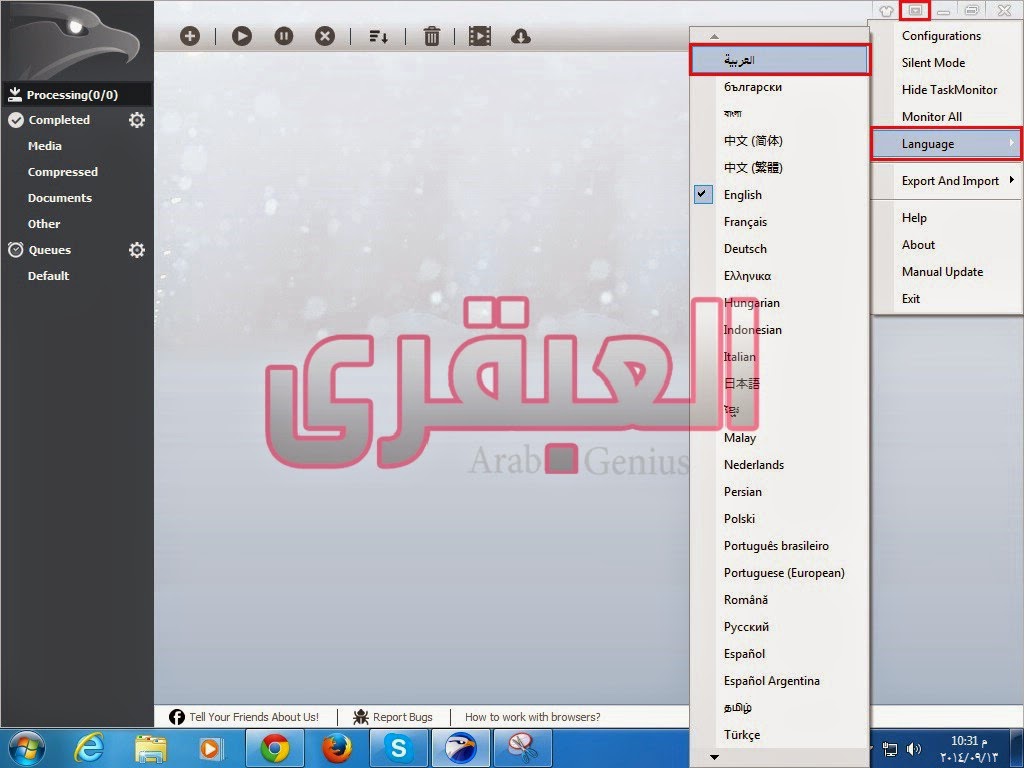This screenshot has width=1024, height=768.
Task: Click language list scroll-up arrow
Action: [x=714, y=37]
